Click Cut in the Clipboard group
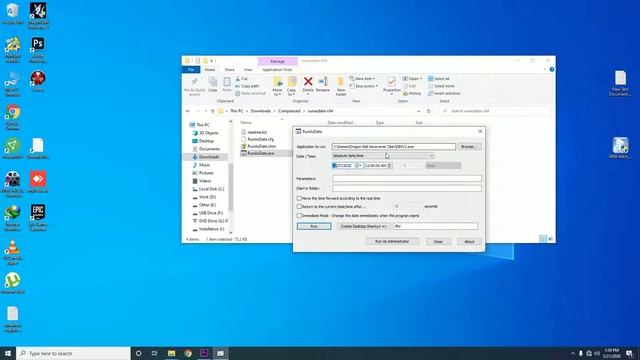Image resolution: width=640 pixels, height=360 pixels. [241, 78]
